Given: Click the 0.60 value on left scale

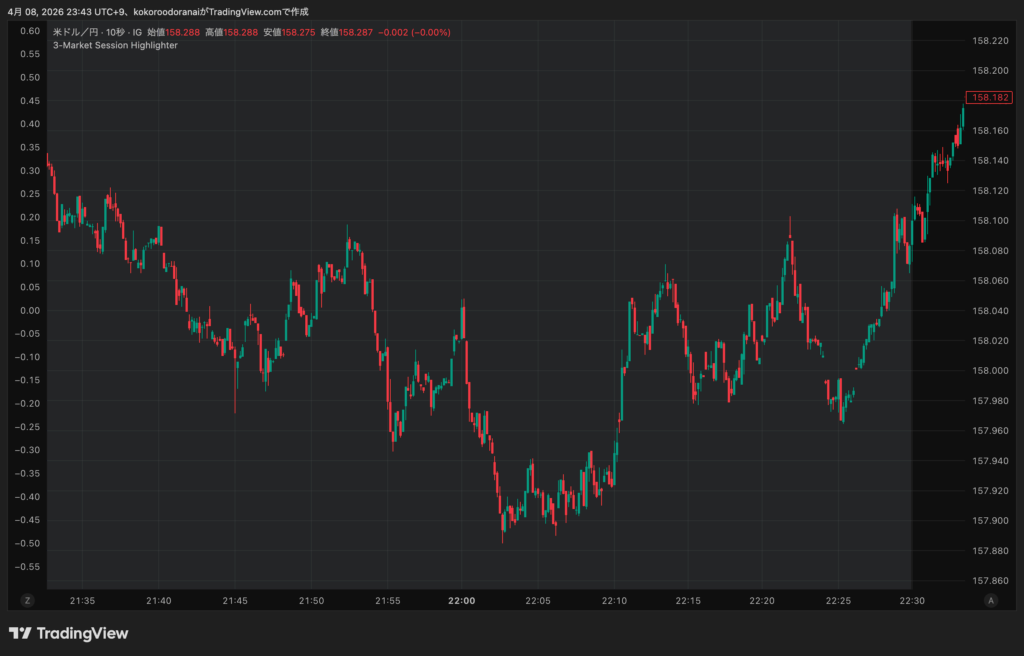Looking at the screenshot, I should [29, 31].
